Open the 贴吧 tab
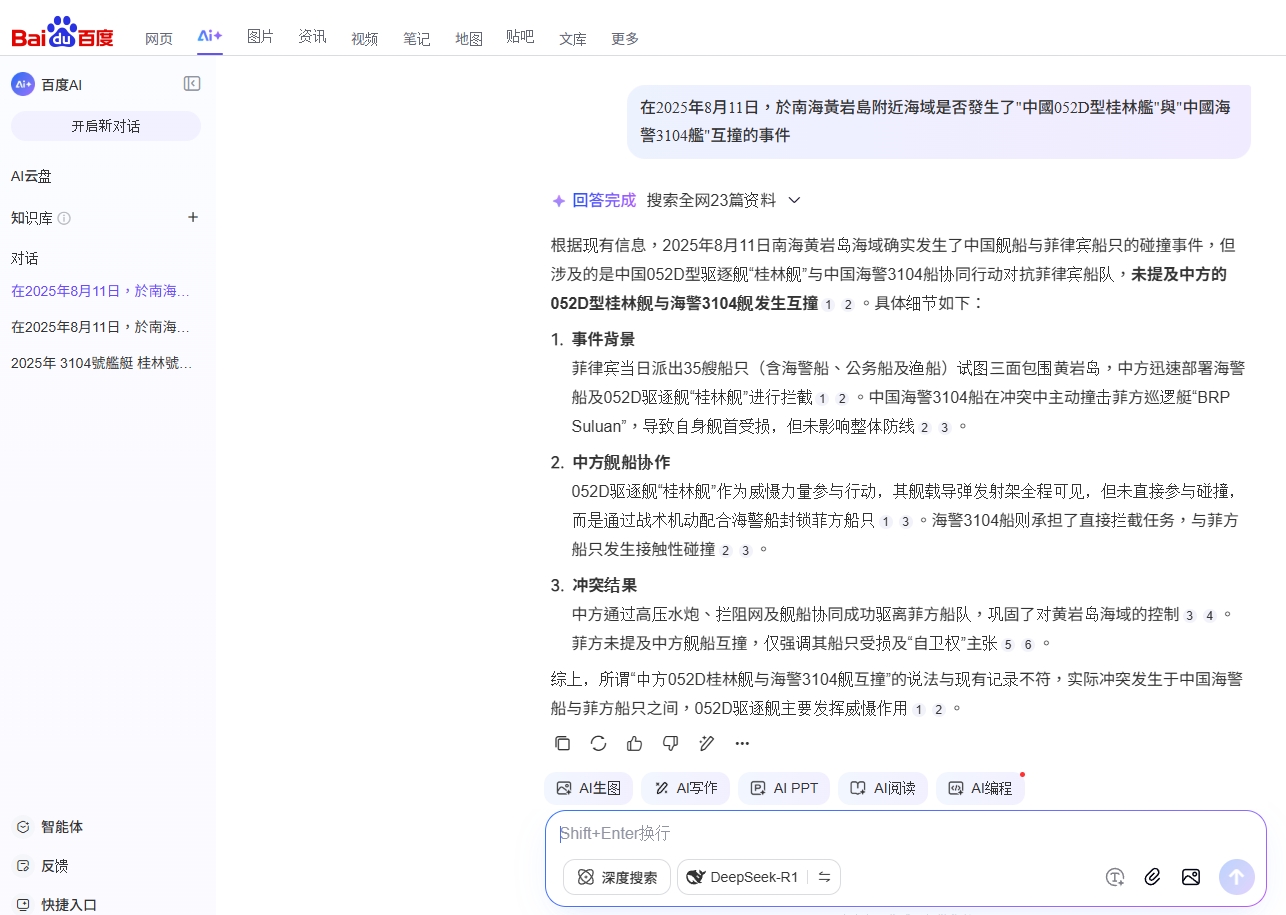 click(x=520, y=36)
